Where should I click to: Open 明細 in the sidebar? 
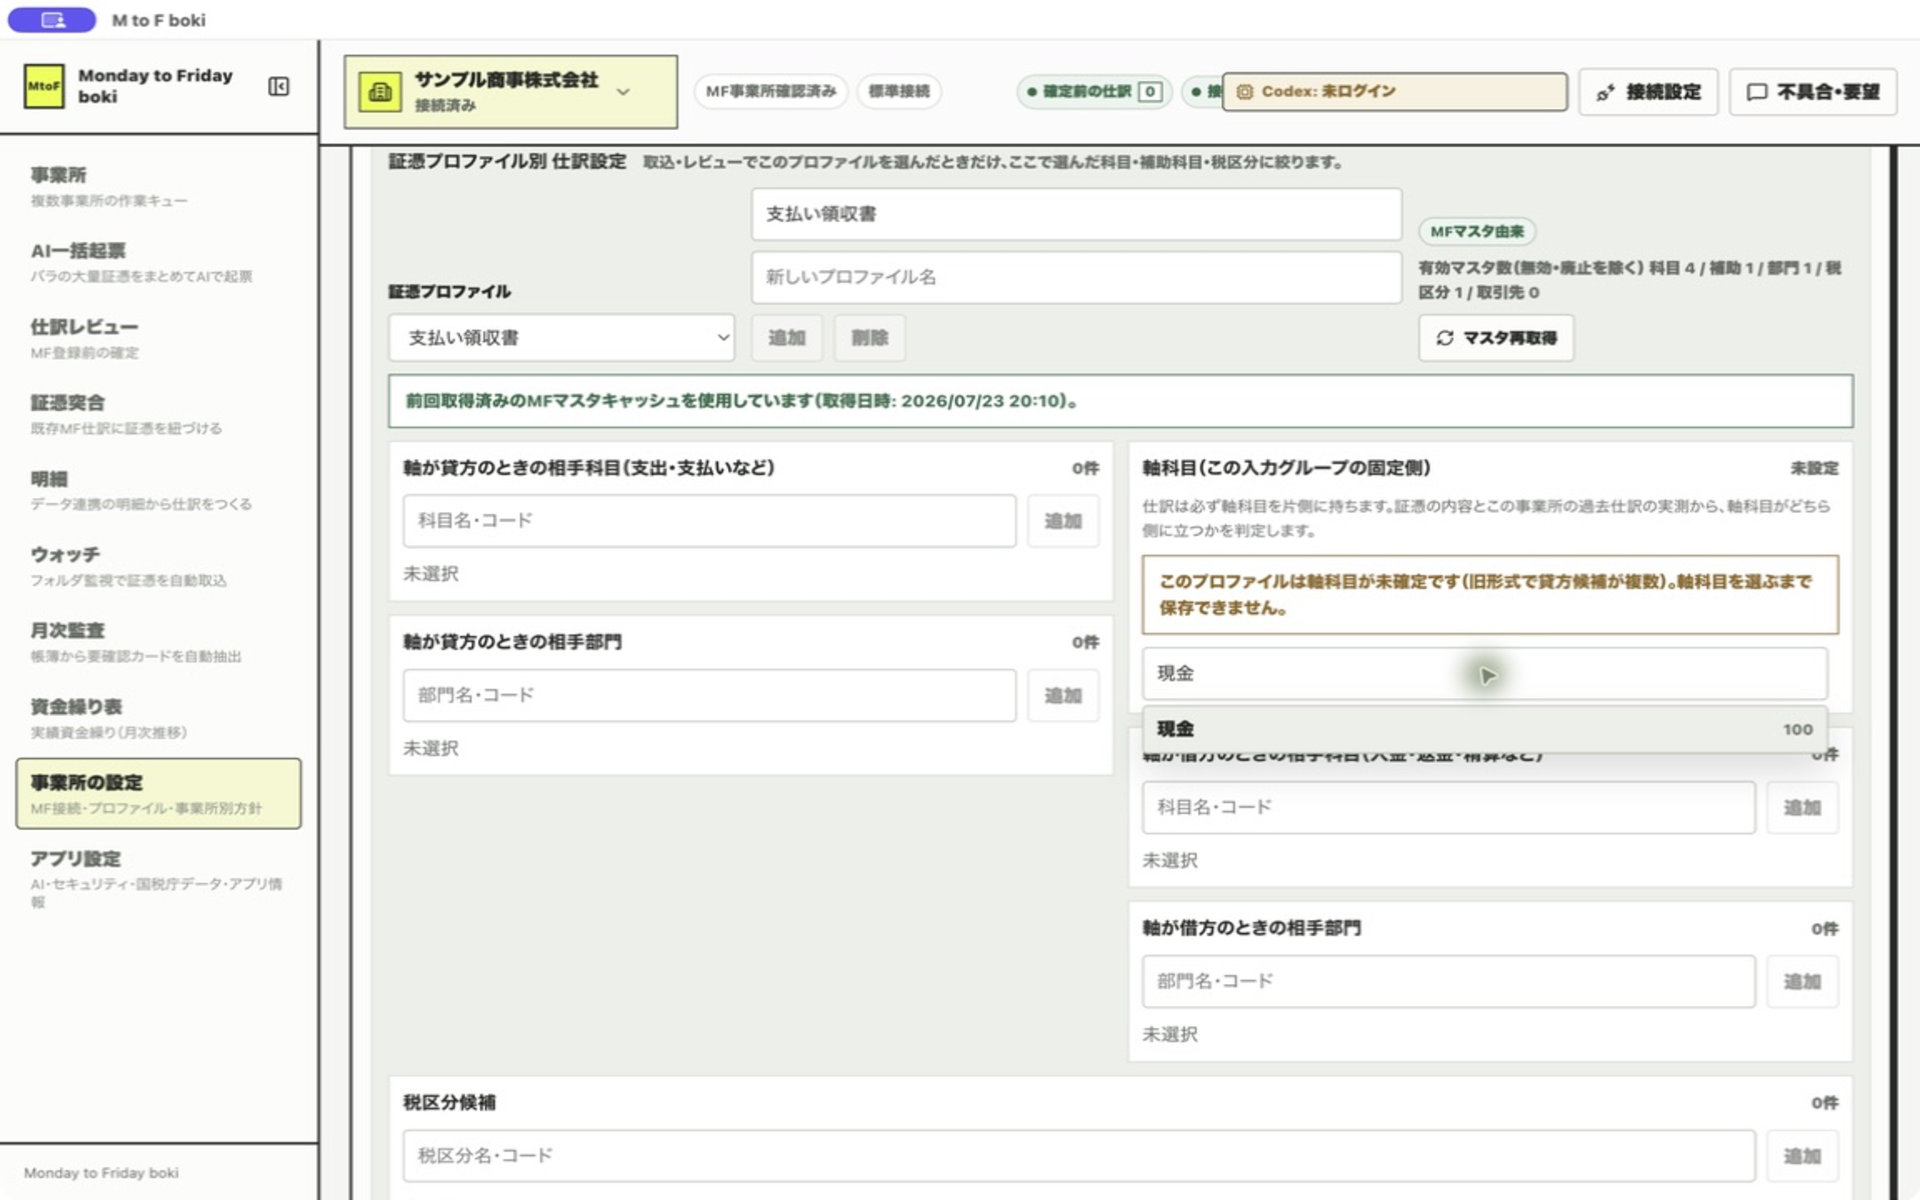pyautogui.click(x=158, y=490)
